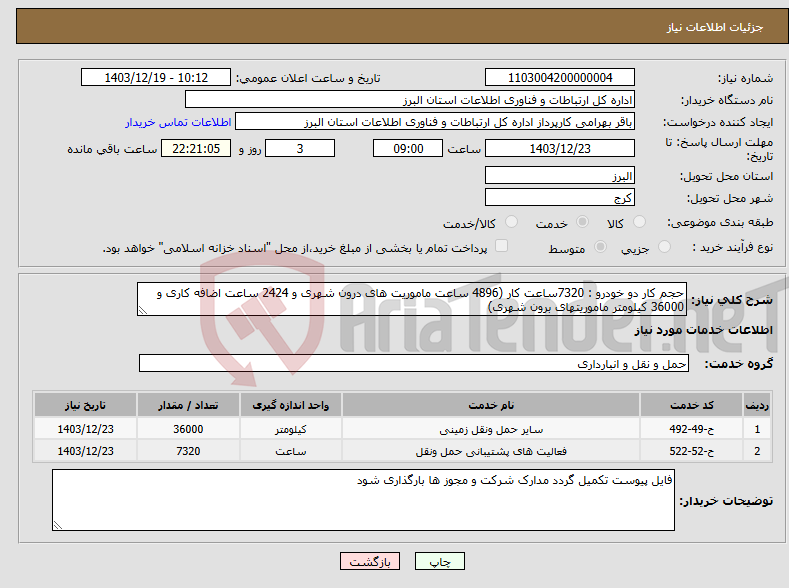This screenshot has height=588, width=789.
Task: Click the deadline hour field 09:00
Action: [408, 148]
